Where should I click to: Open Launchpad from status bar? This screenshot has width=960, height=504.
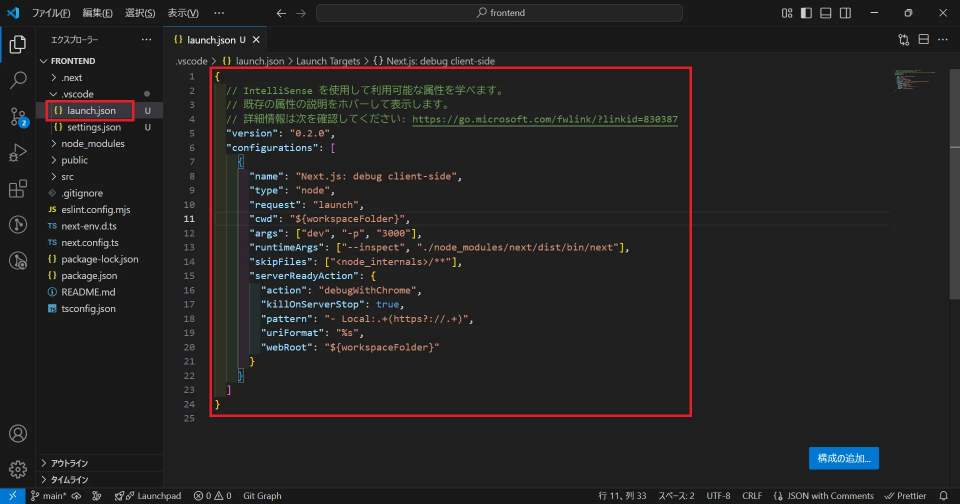[x=148, y=496]
